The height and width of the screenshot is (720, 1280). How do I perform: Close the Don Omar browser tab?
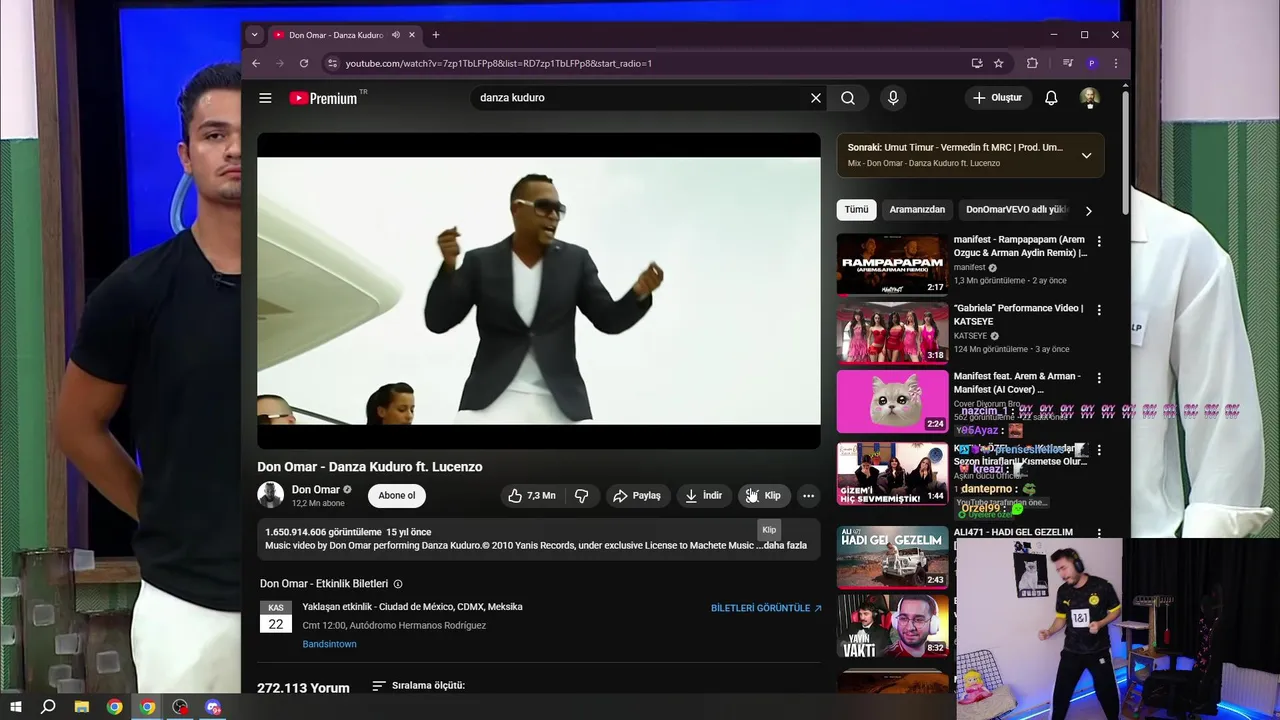(x=414, y=35)
